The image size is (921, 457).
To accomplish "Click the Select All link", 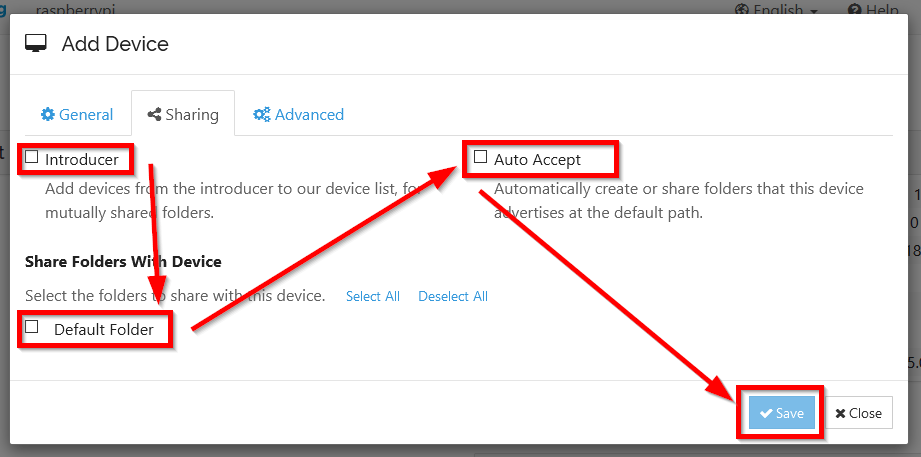I will 373,296.
